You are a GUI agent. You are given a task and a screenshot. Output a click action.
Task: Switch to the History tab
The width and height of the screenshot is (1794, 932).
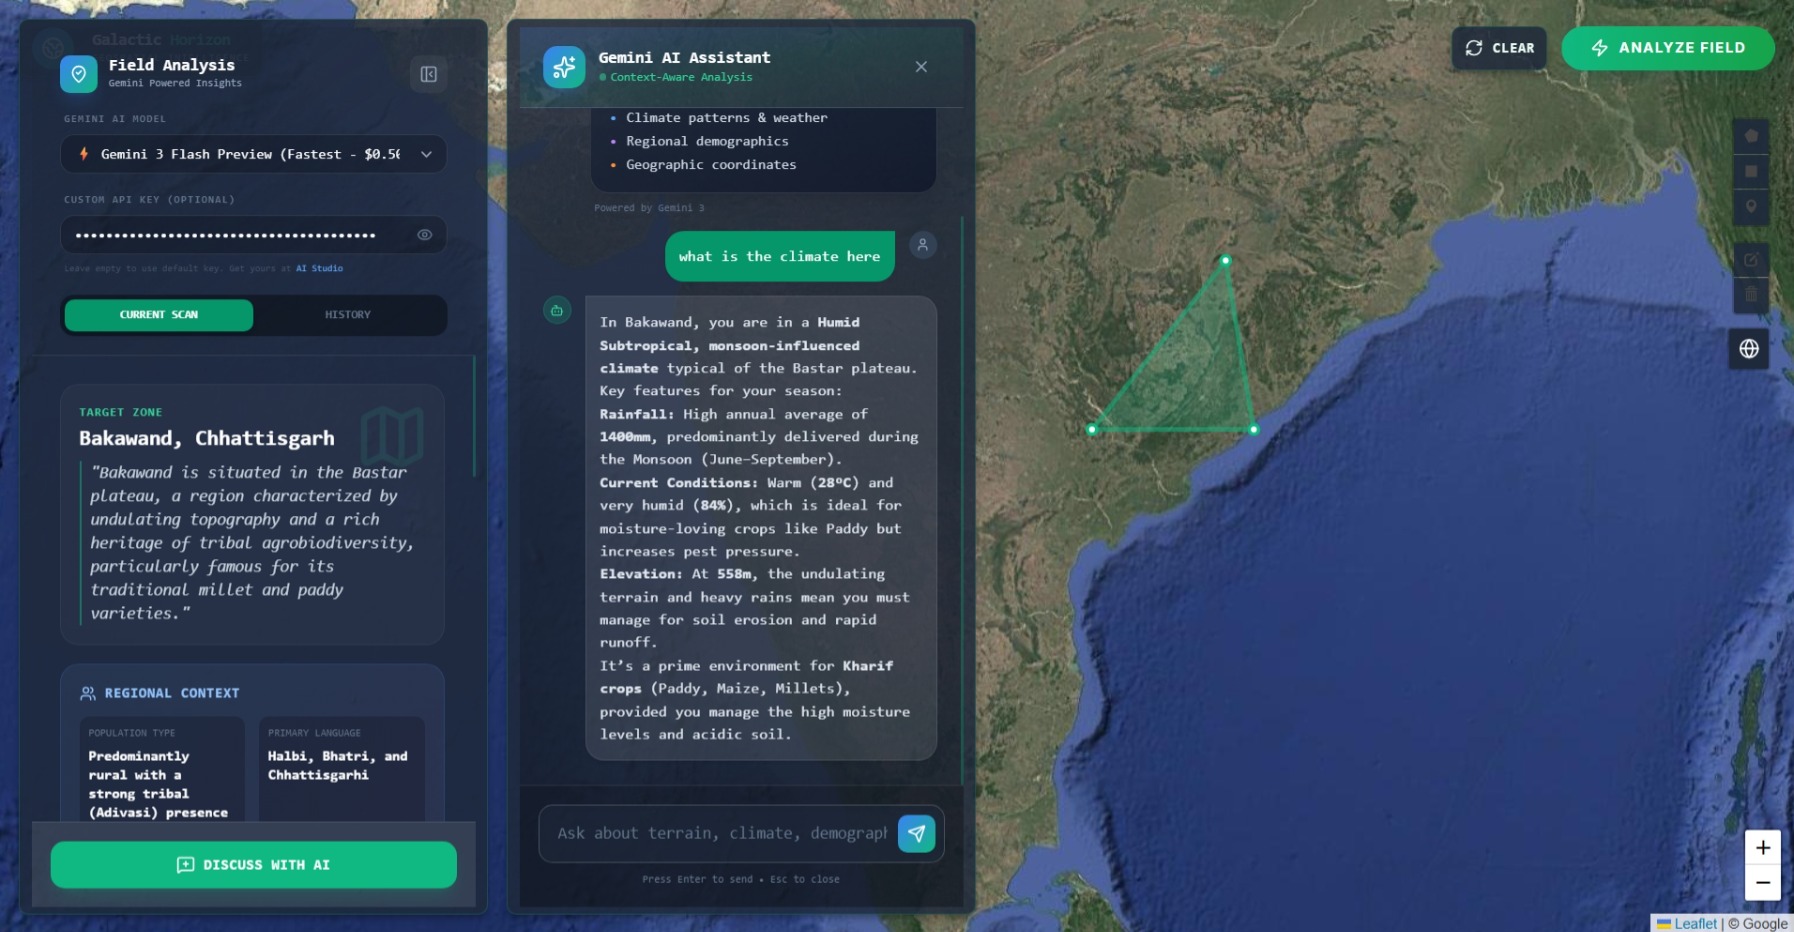pos(348,315)
